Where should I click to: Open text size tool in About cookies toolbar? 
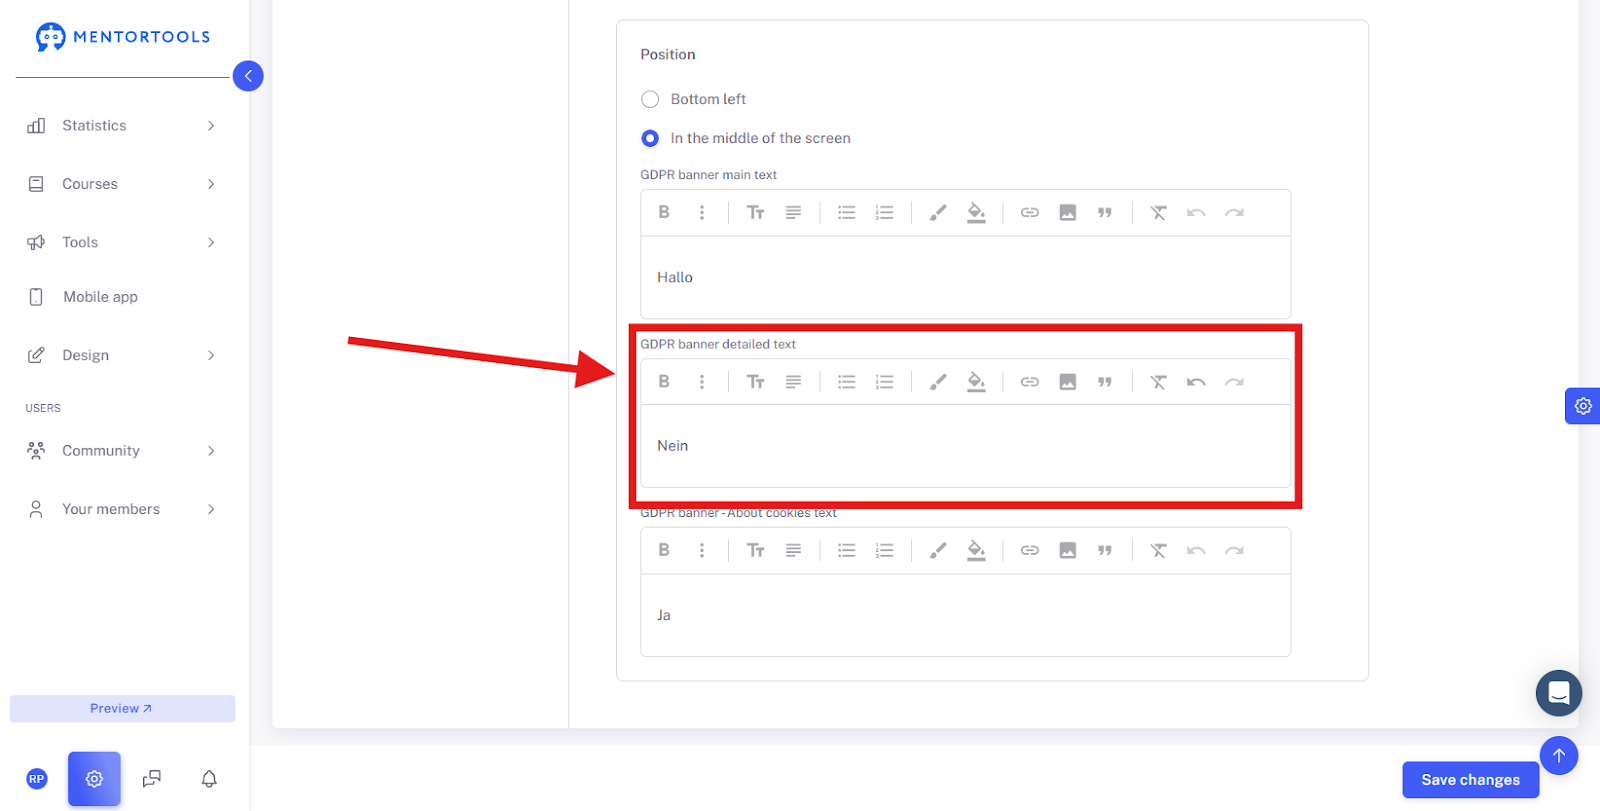tap(756, 550)
